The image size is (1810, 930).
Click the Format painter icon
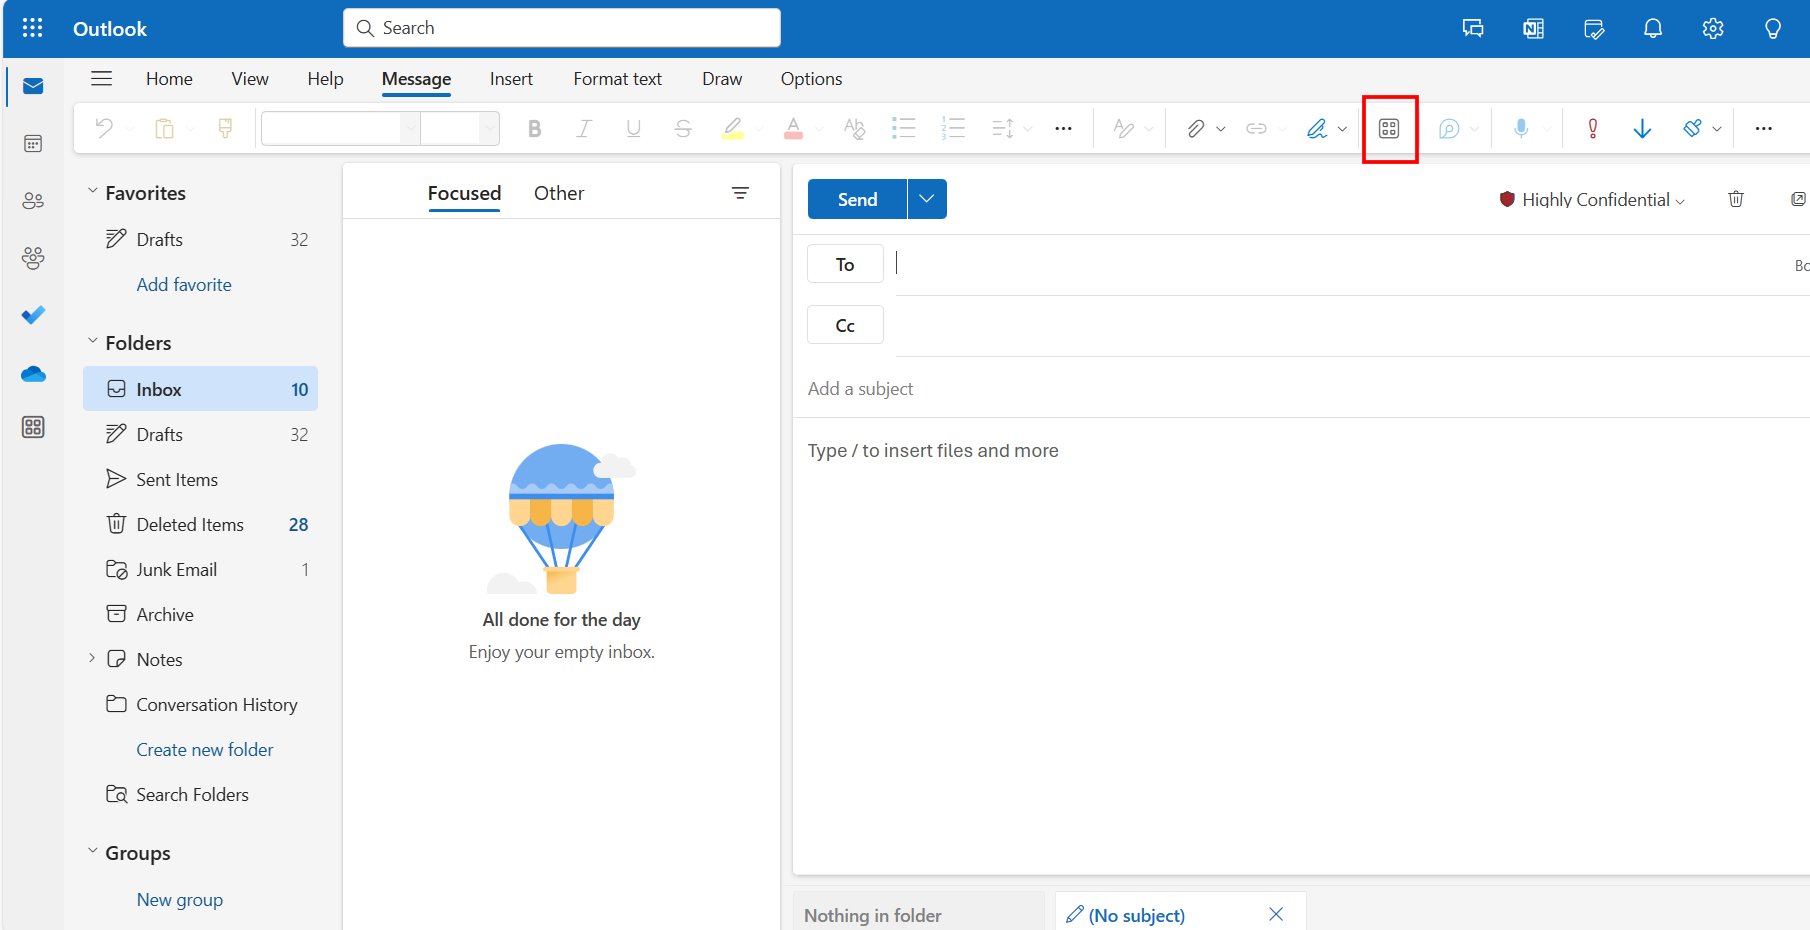pos(225,128)
